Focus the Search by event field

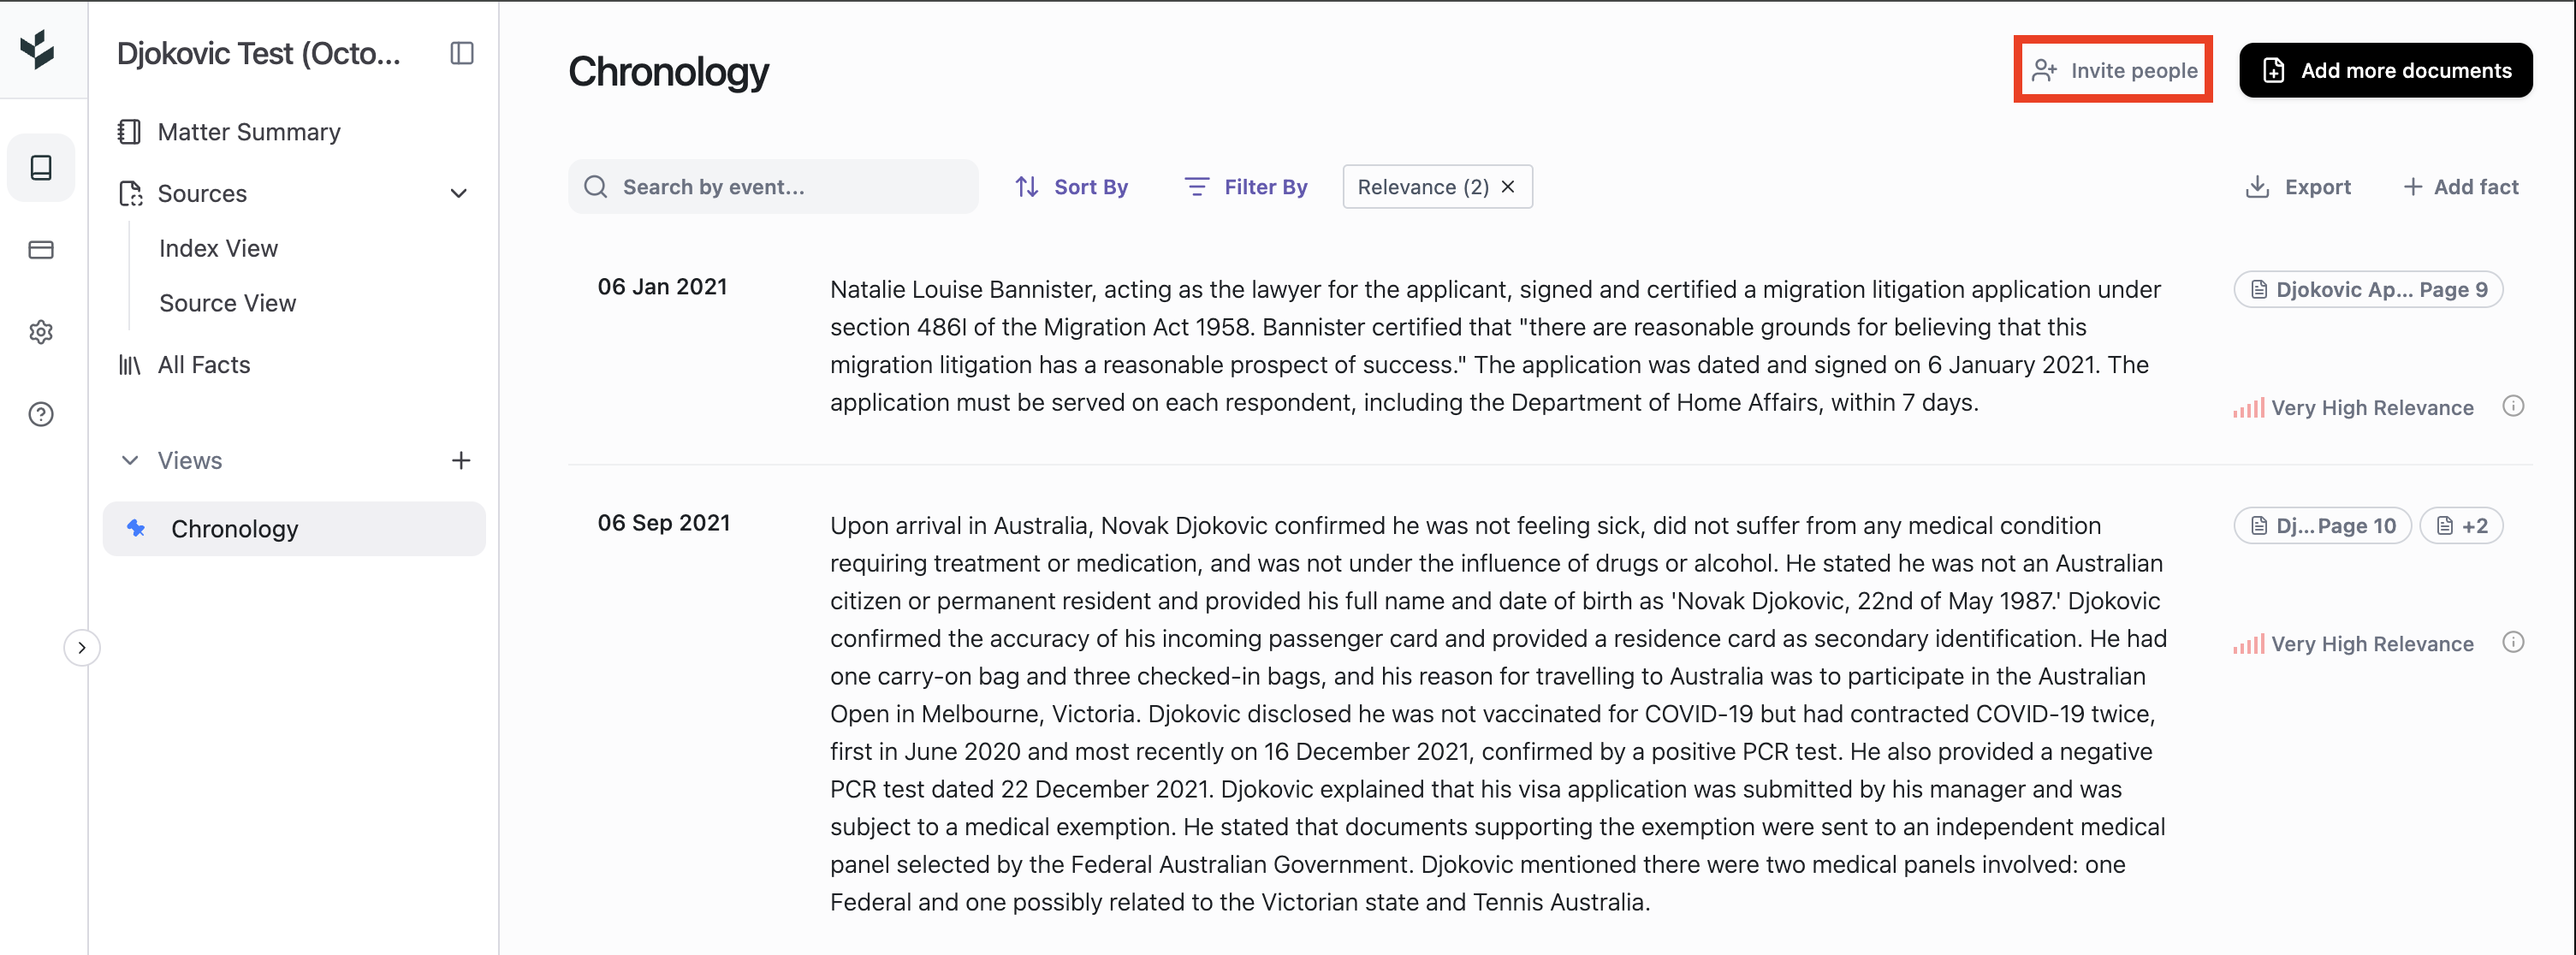tap(773, 187)
